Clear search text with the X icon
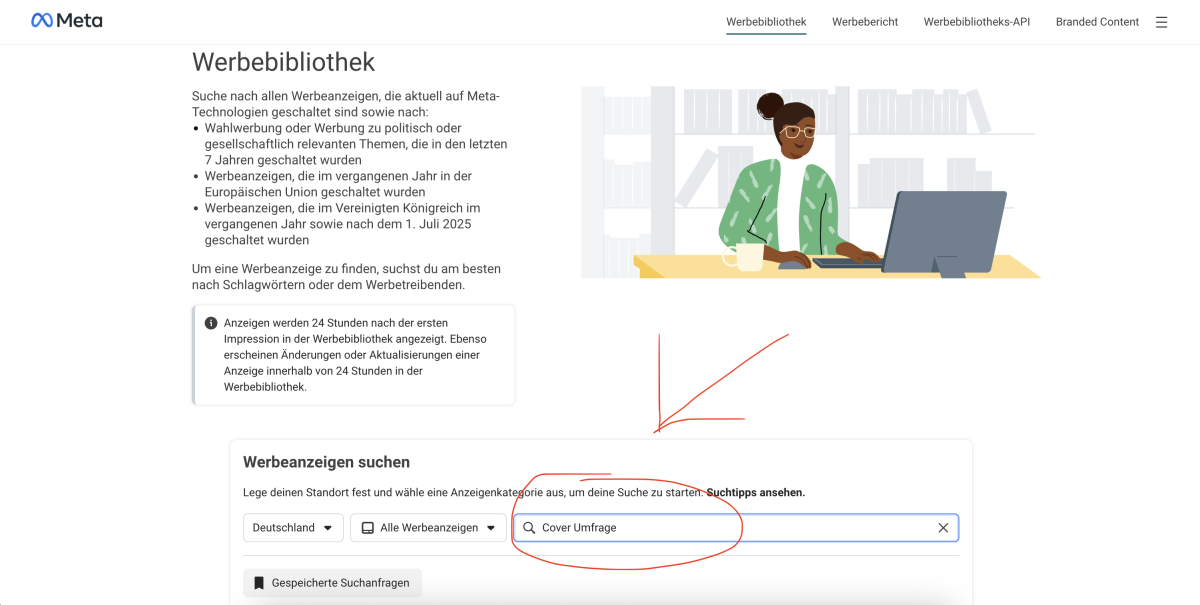The width and height of the screenshot is (1200, 605). [943, 528]
